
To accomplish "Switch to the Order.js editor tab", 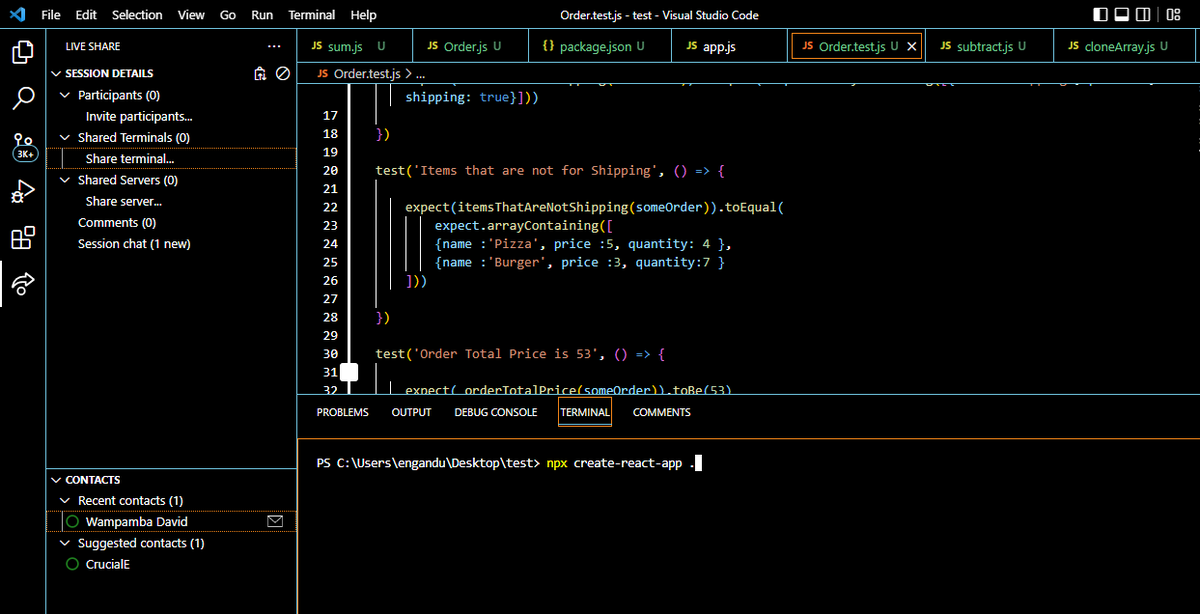I will [x=468, y=47].
